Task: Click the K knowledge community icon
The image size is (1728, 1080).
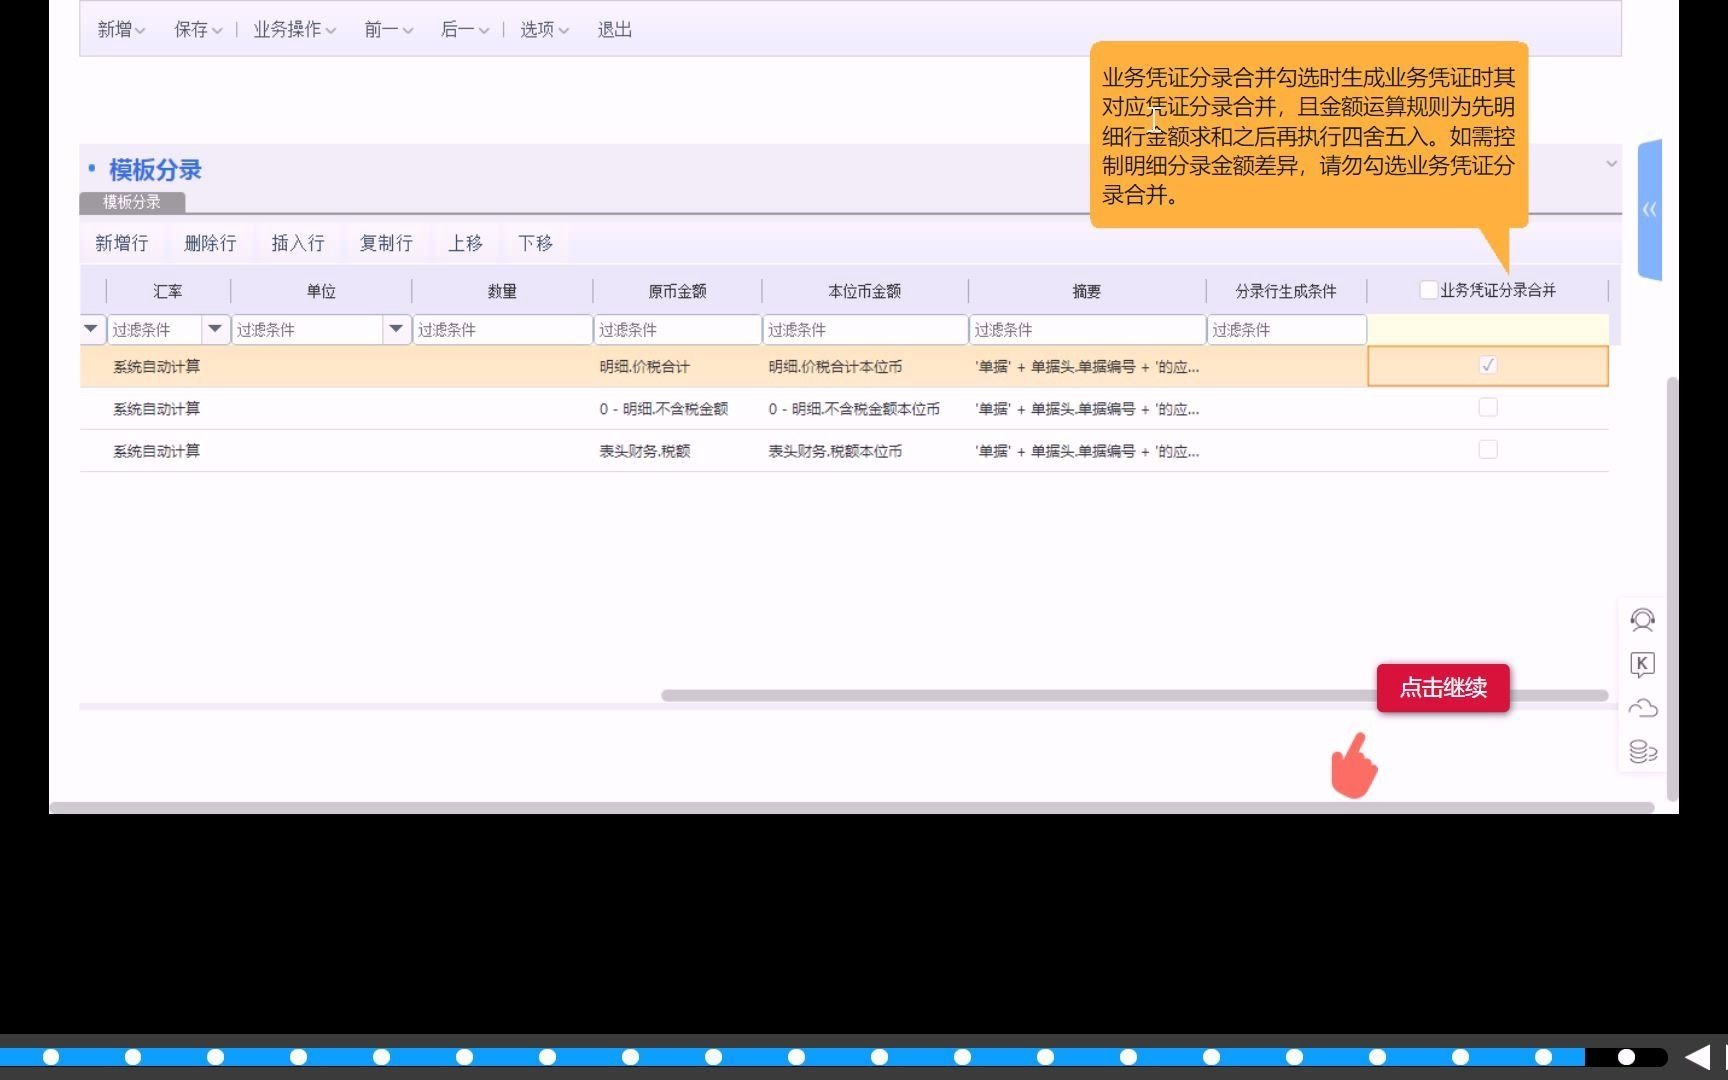Action: [1643, 664]
